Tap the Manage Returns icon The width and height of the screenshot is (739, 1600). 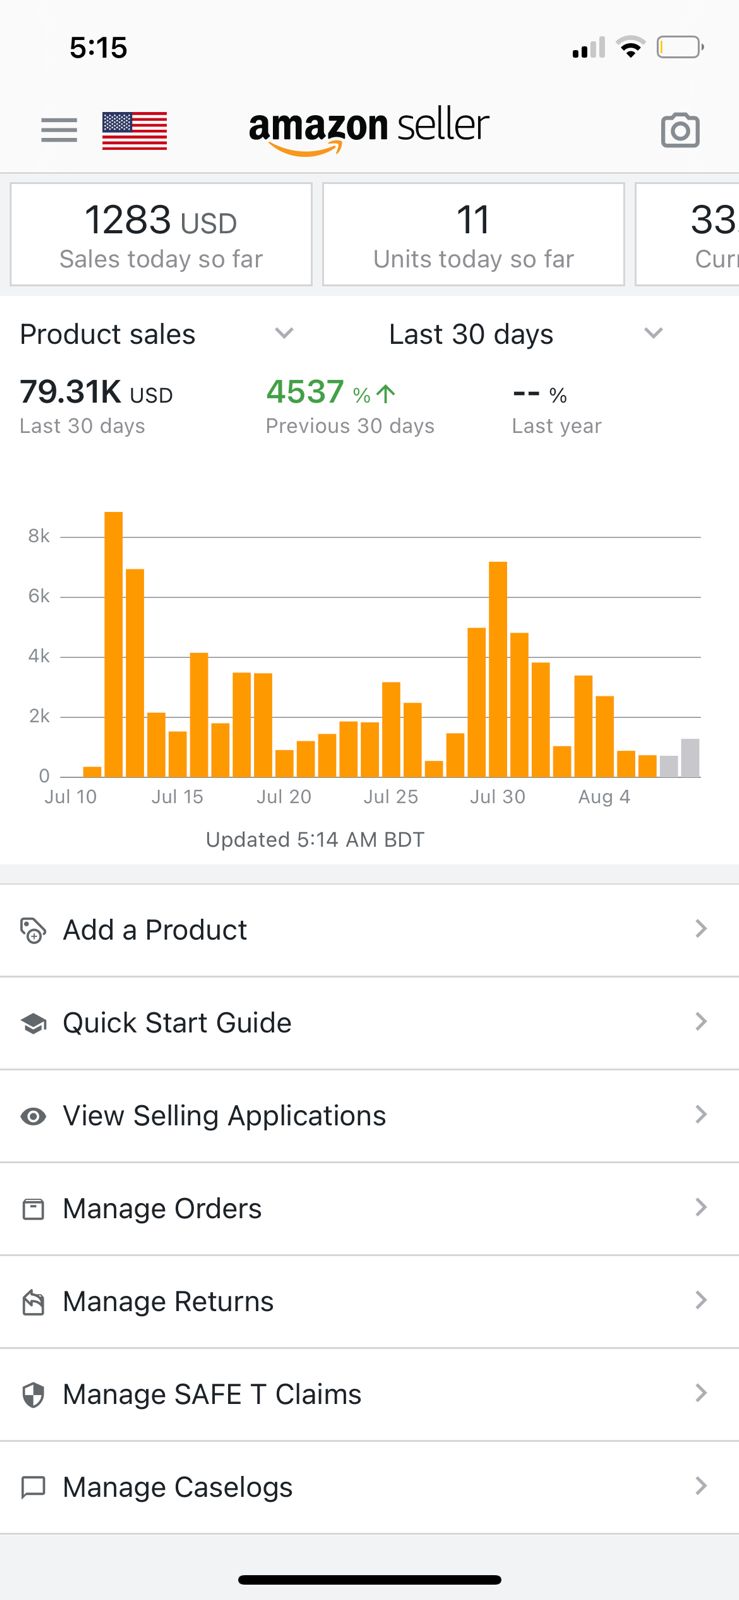(33, 1302)
